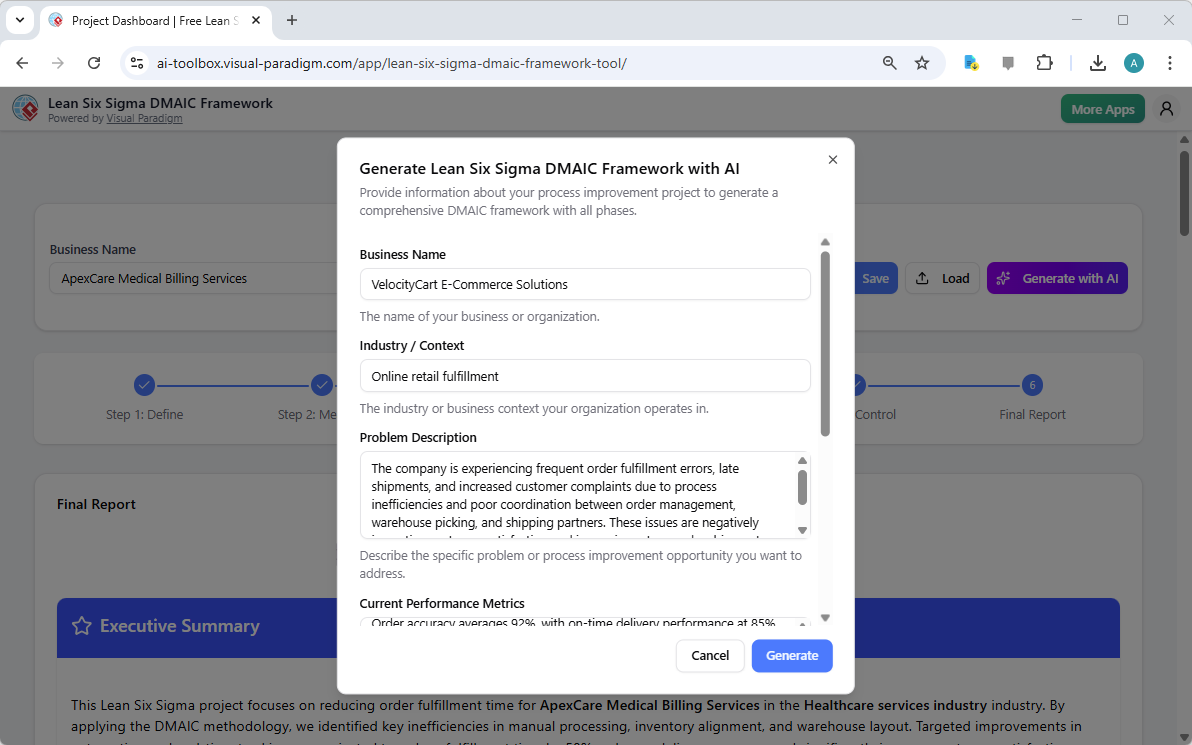Screen dimensions: 1192x745
Task: Open More Apps
Action: (1102, 108)
